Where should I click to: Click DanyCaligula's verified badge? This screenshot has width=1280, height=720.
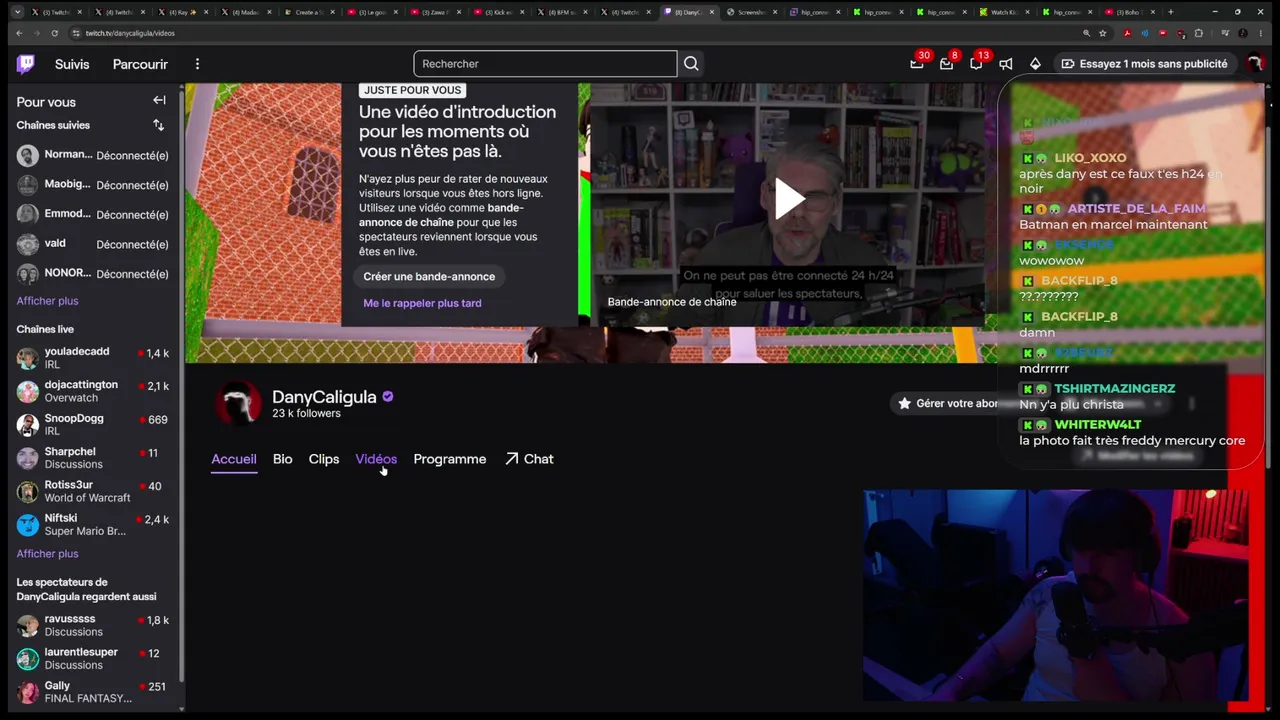(388, 397)
